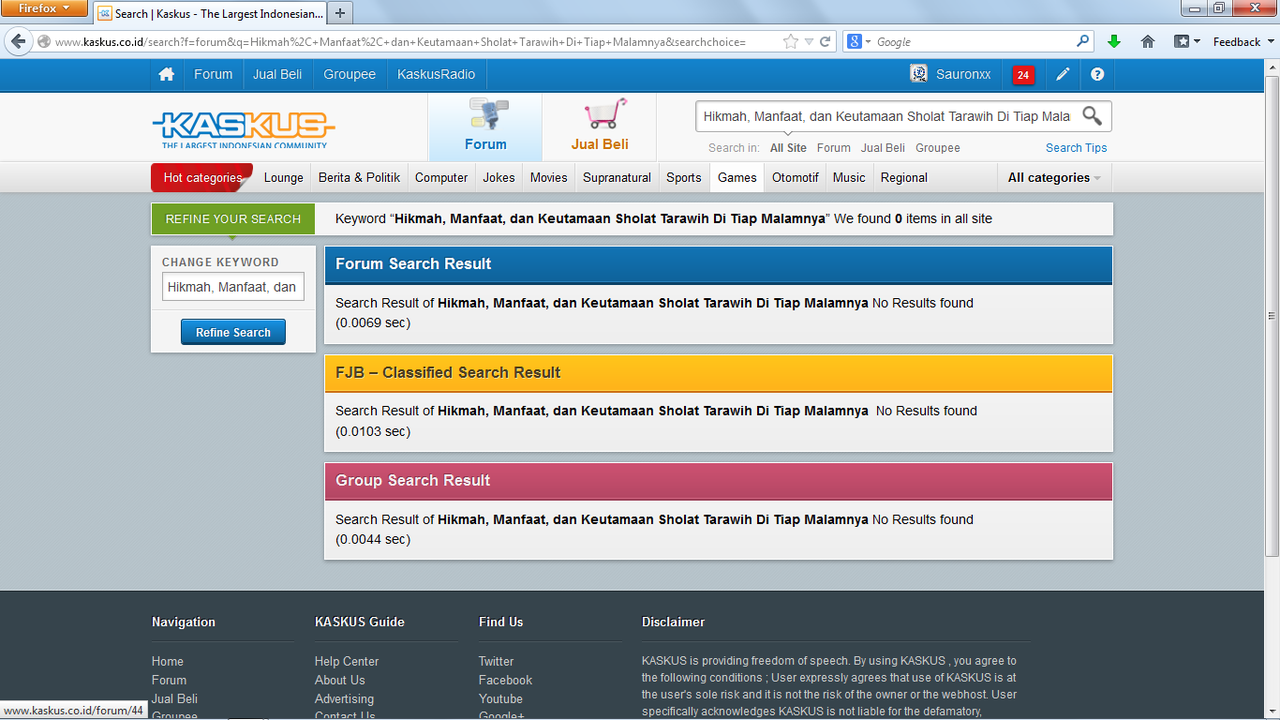This screenshot has width=1280, height=720.
Task: Click the Kaskus home icon
Action: point(166,74)
